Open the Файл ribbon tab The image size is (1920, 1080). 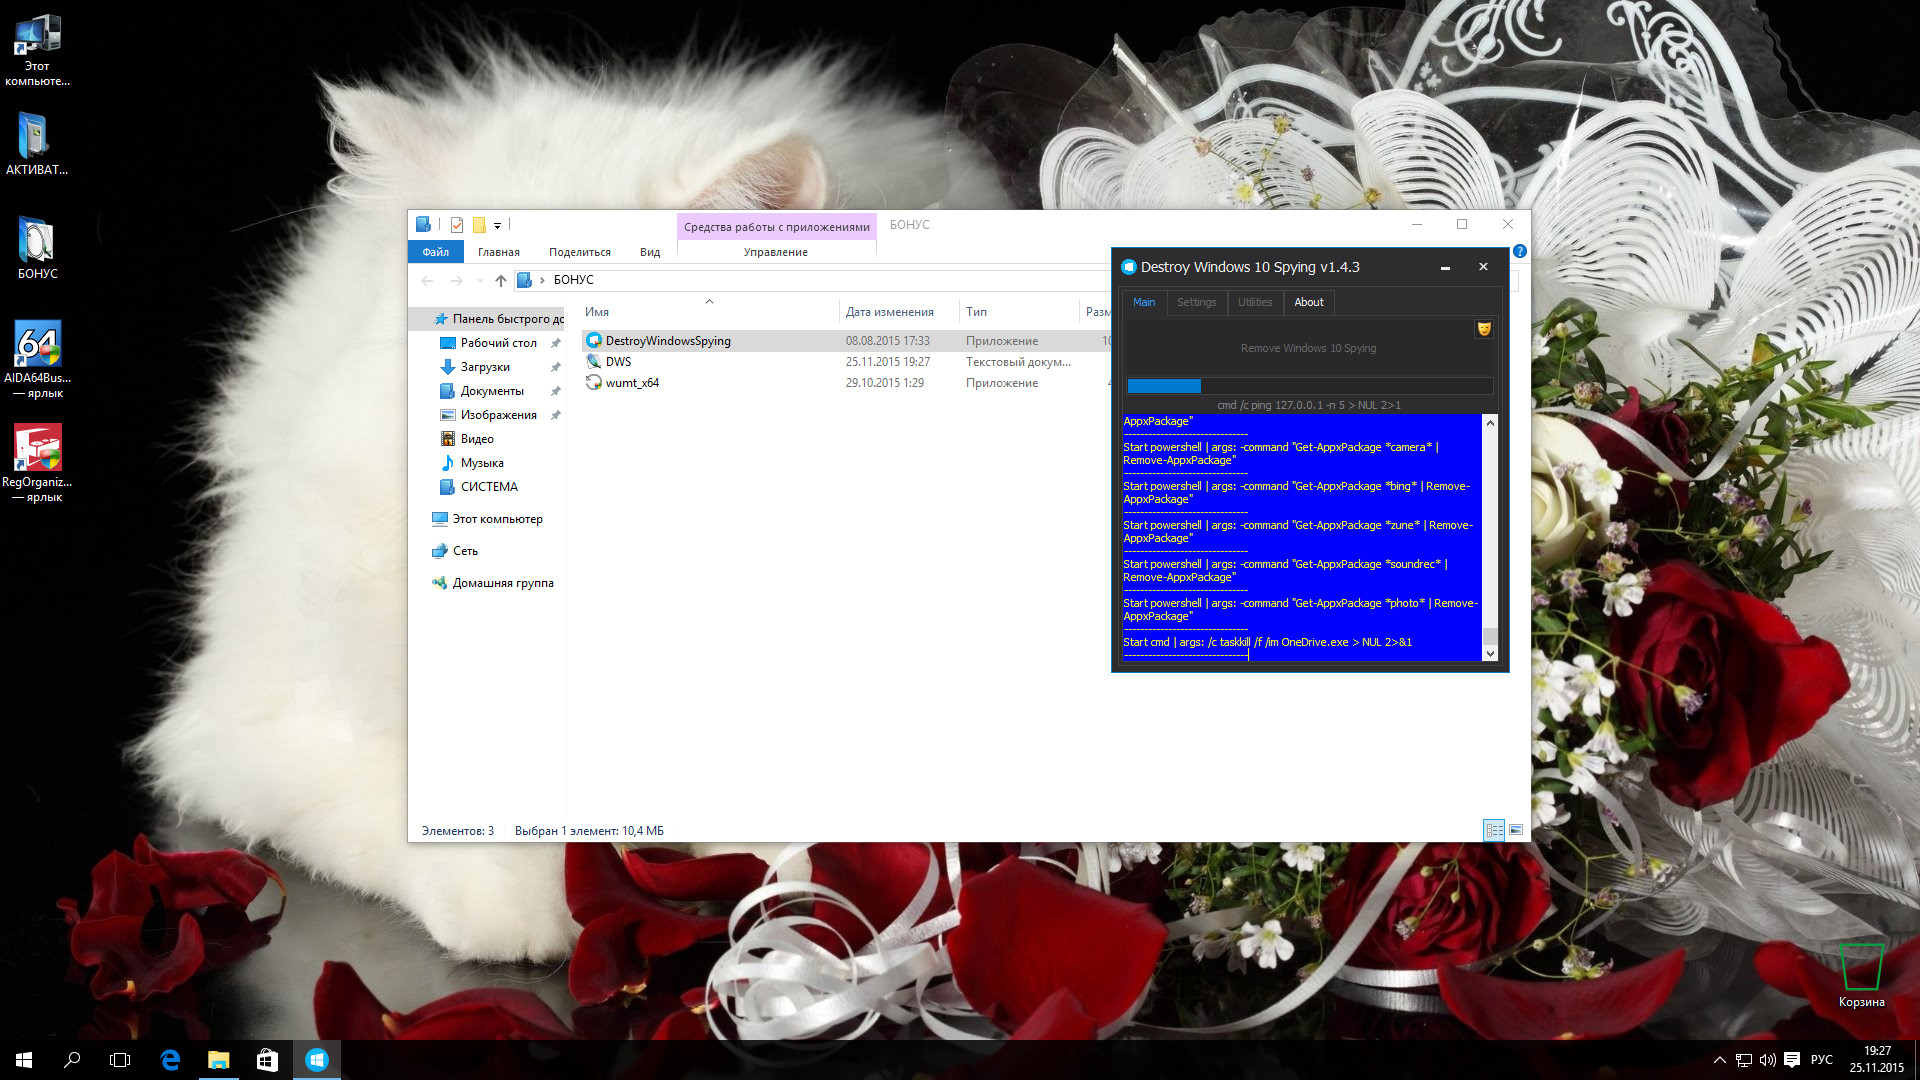click(x=435, y=252)
